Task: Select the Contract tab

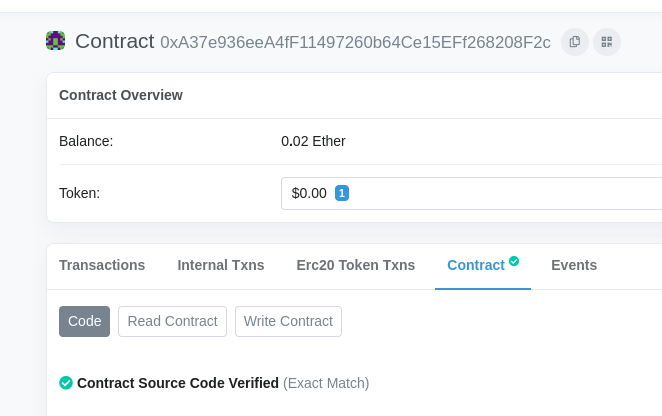Action: 476,265
